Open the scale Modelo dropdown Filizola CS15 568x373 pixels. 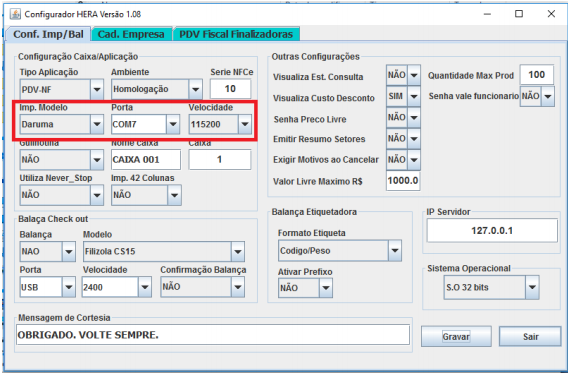164,251
